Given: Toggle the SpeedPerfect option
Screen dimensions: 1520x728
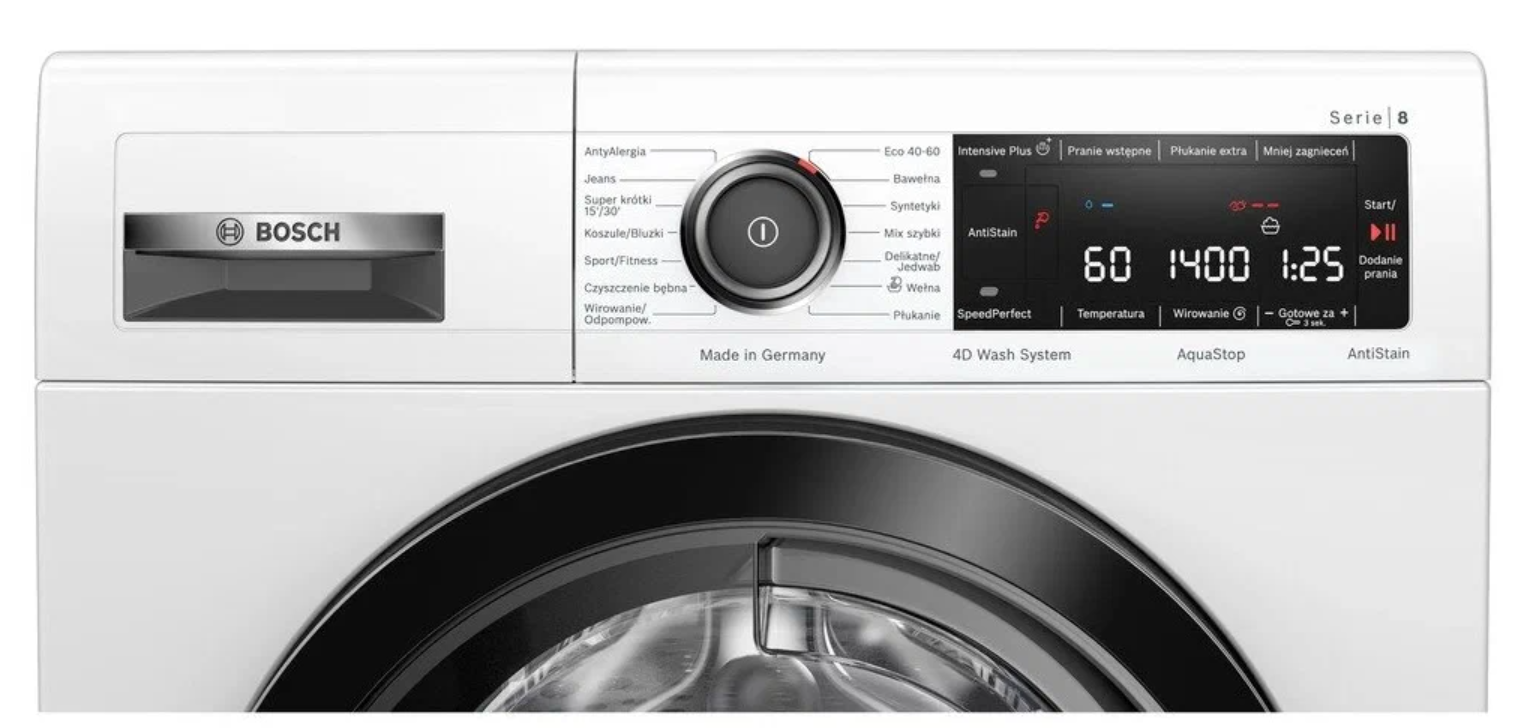Looking at the screenshot, I should tap(994, 314).
